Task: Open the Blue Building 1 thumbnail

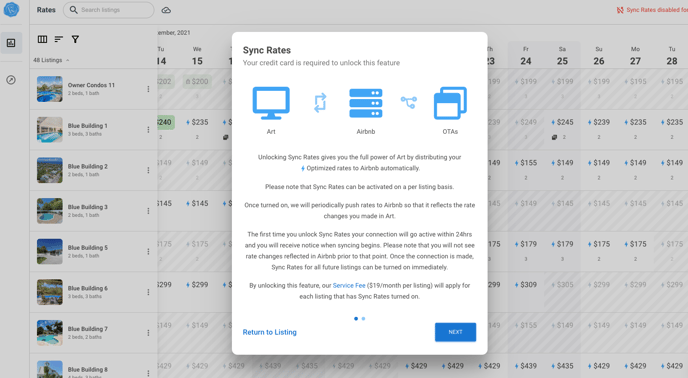Action: click(50, 130)
